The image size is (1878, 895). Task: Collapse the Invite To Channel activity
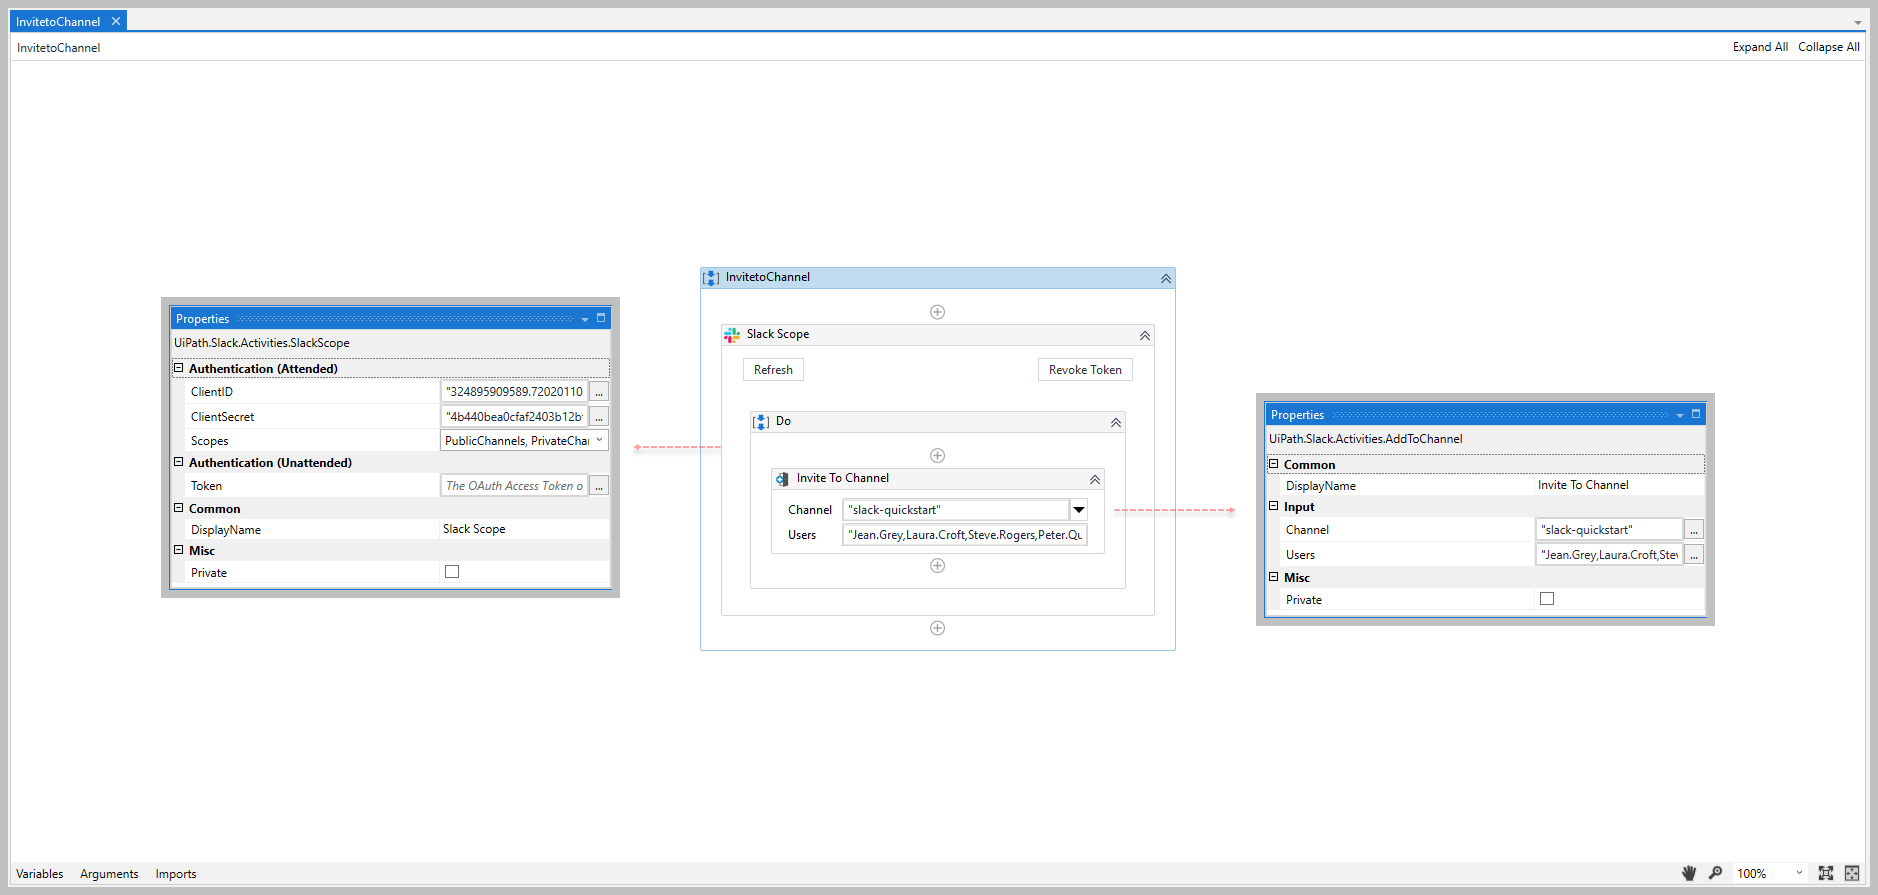coord(1095,480)
